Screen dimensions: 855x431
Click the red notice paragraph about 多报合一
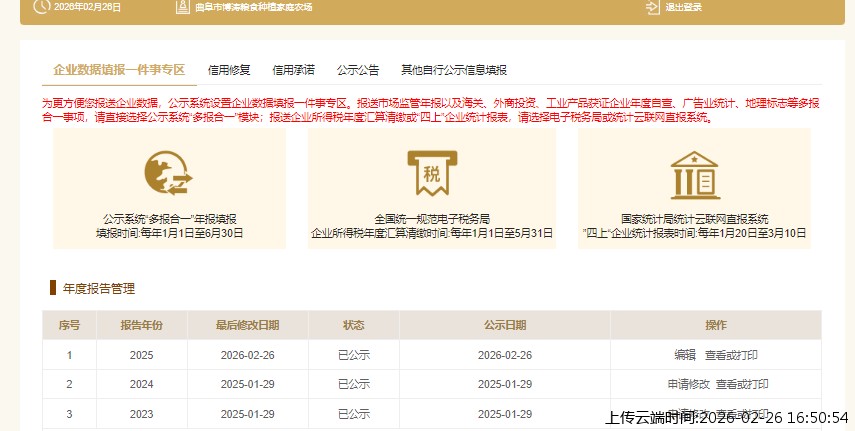[x=431, y=110]
